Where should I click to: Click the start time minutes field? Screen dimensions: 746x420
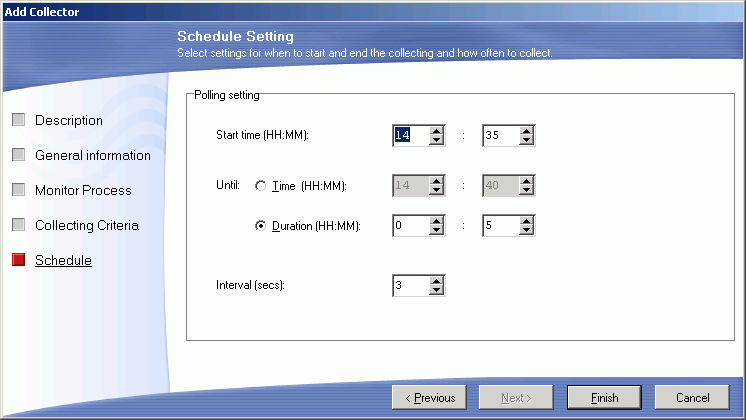coord(500,136)
